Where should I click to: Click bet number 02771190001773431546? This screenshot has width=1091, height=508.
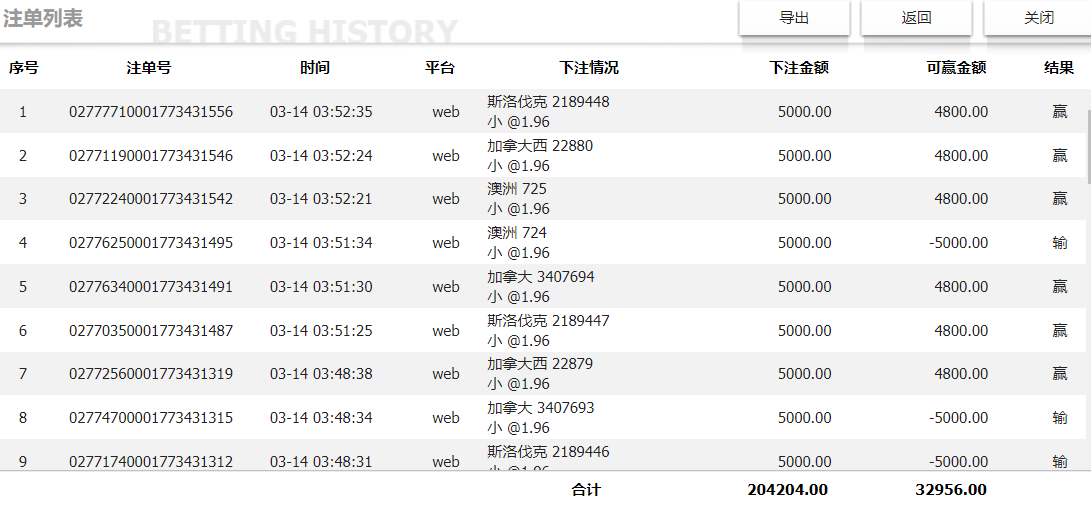[151, 156]
